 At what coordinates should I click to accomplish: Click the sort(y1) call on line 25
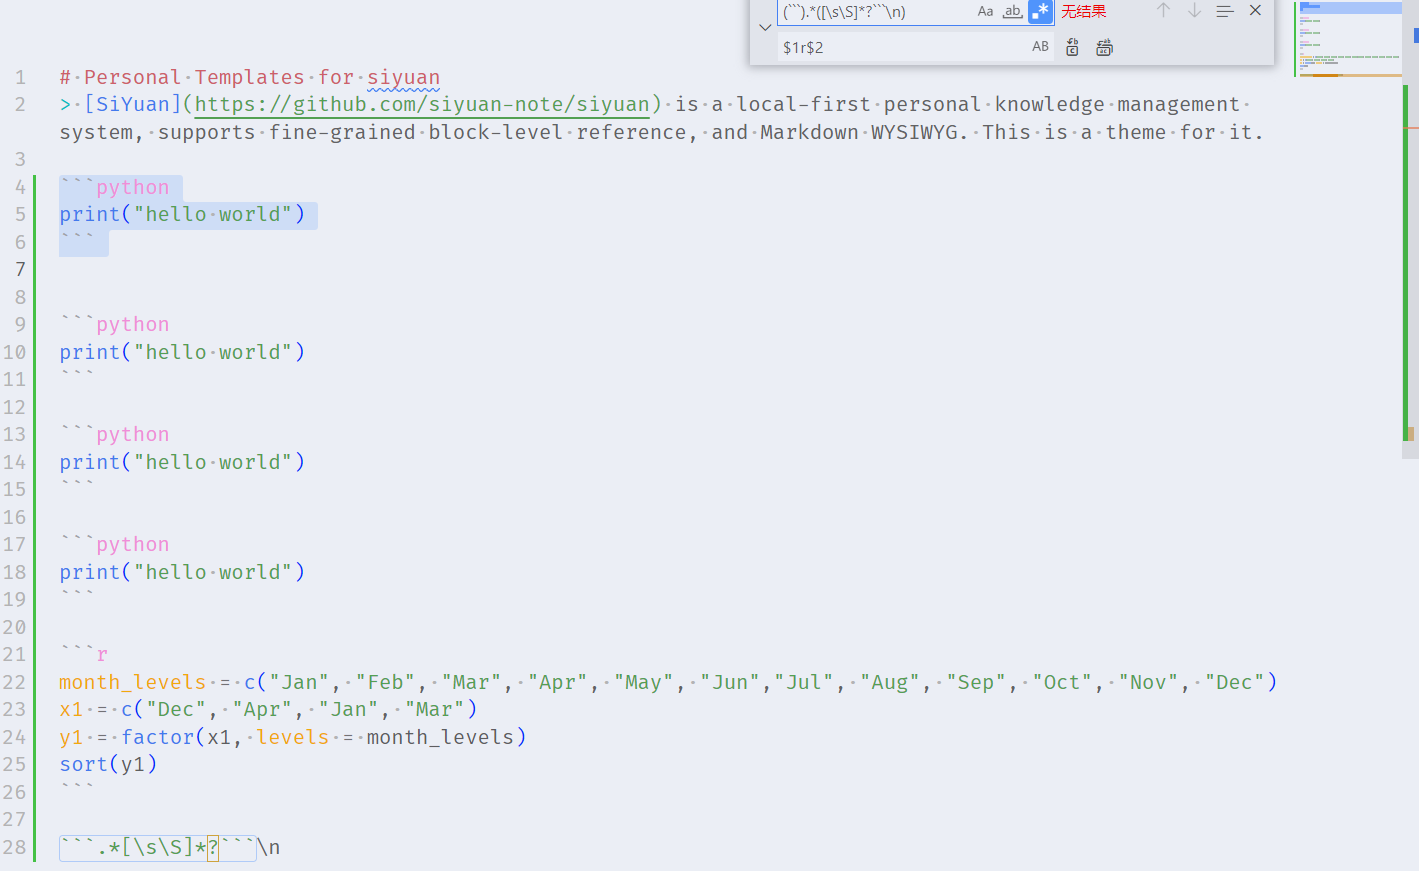point(108,763)
